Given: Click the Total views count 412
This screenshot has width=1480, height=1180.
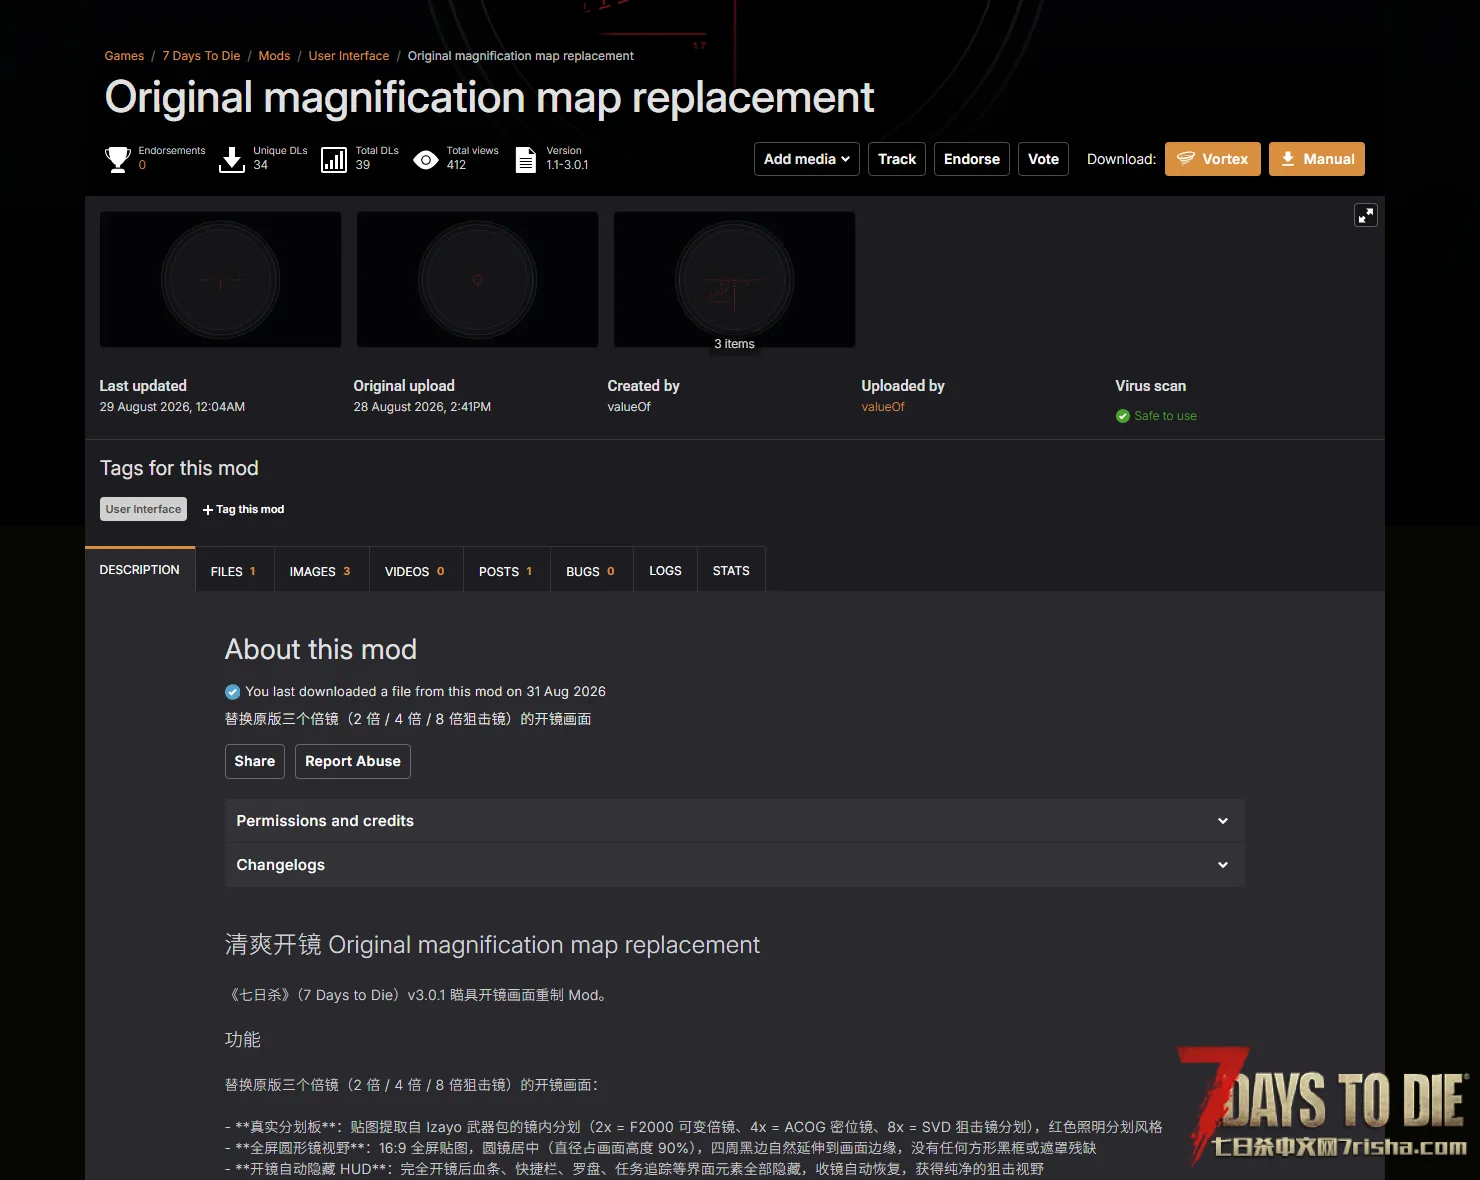Looking at the screenshot, I should tap(456, 165).
